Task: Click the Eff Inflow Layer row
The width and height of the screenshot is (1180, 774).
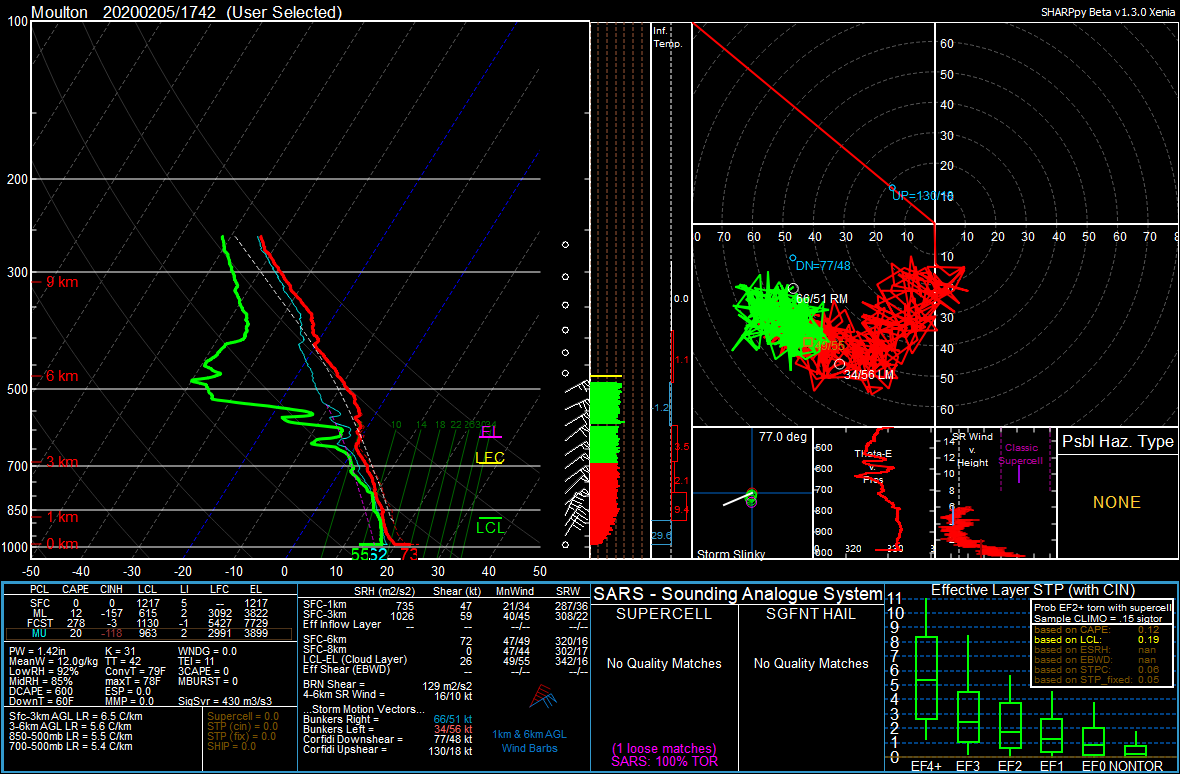Action: (x=443, y=625)
